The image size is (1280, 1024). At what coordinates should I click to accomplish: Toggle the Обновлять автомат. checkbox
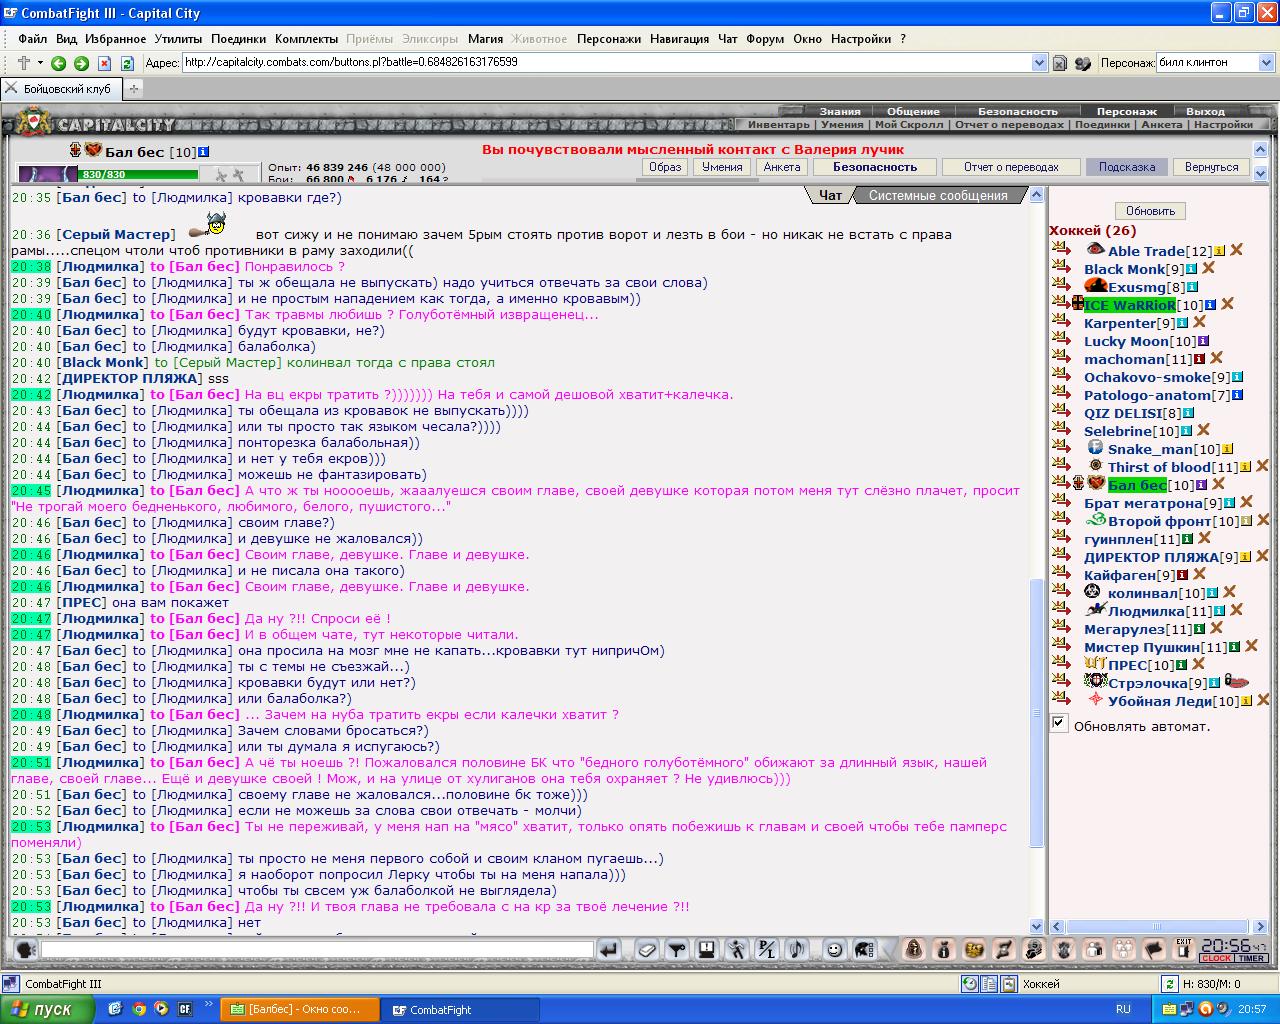(x=1059, y=723)
